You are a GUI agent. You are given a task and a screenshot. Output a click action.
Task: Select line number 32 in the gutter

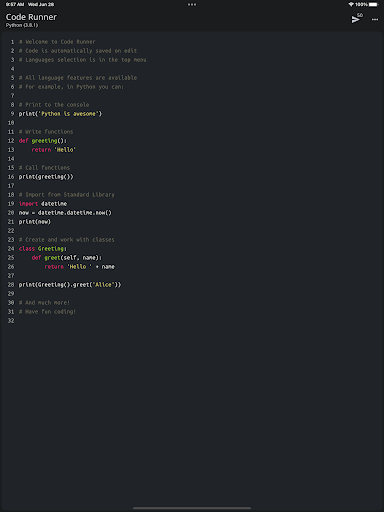tap(11, 321)
